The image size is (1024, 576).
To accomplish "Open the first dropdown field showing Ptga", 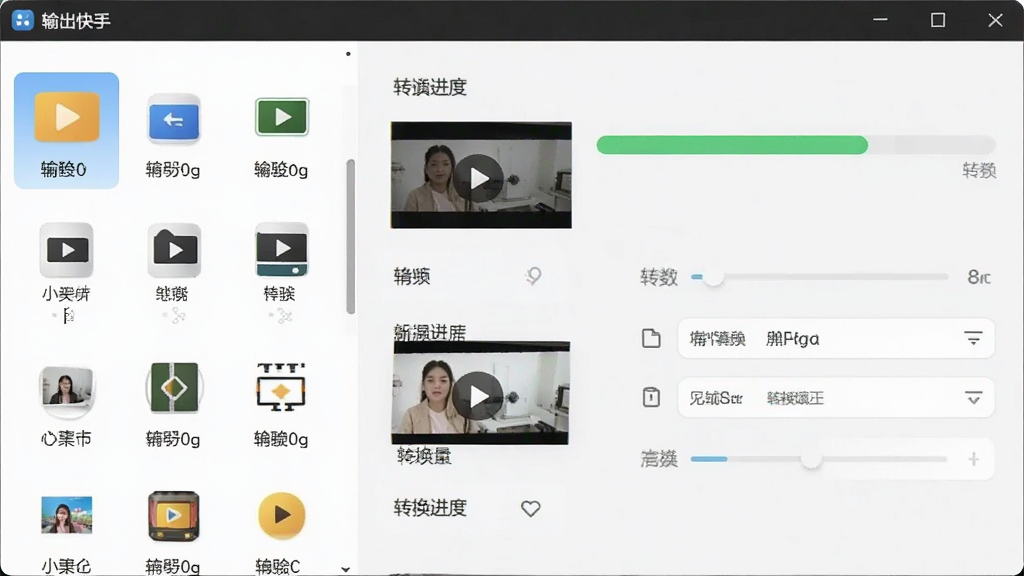I will (x=836, y=338).
